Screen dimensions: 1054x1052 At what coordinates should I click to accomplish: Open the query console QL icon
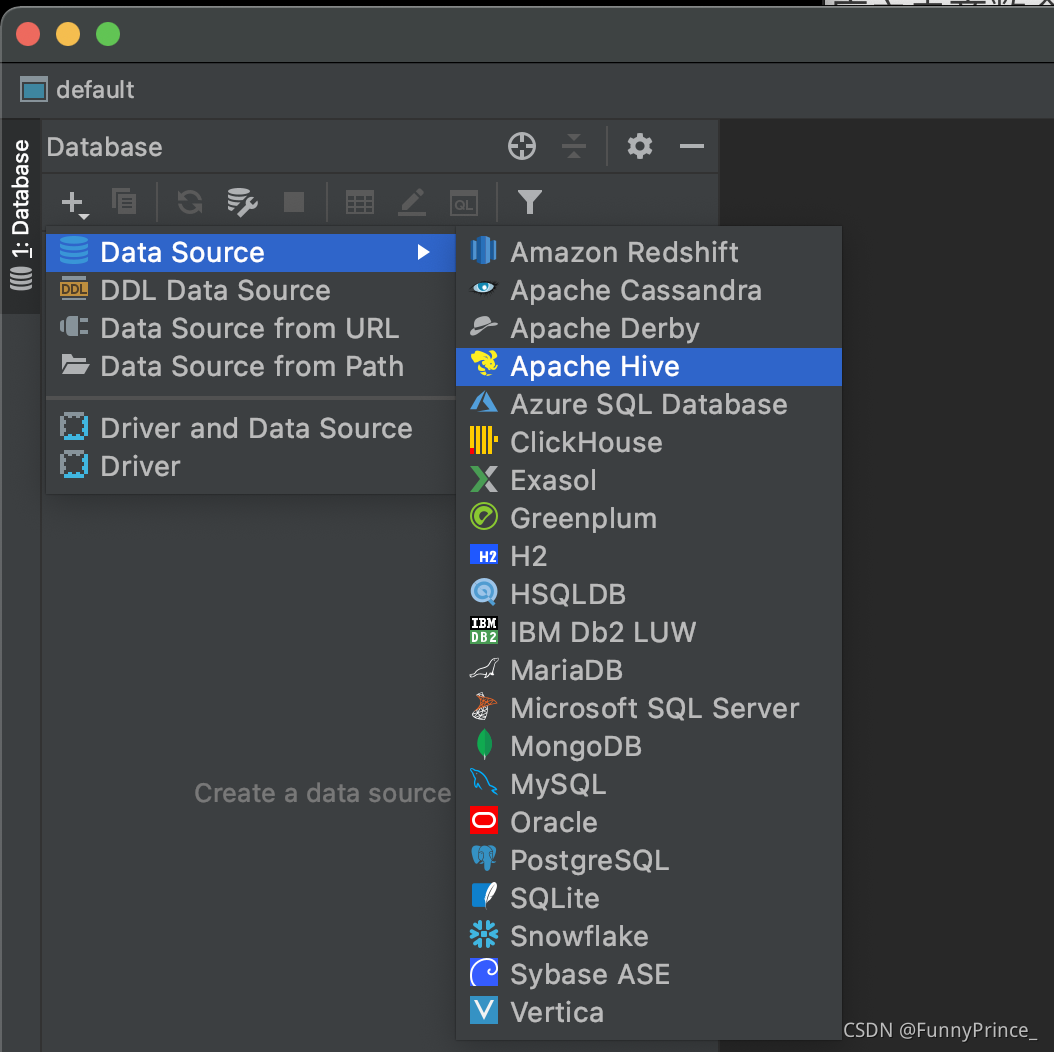(464, 203)
